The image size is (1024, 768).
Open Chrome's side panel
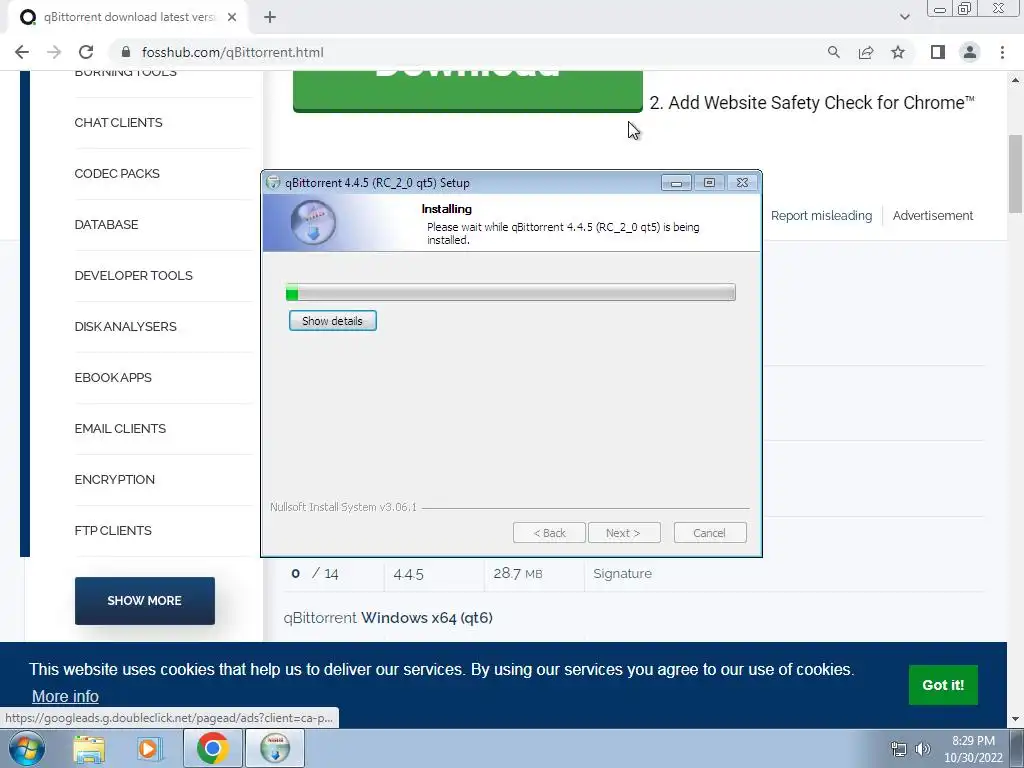click(x=938, y=52)
